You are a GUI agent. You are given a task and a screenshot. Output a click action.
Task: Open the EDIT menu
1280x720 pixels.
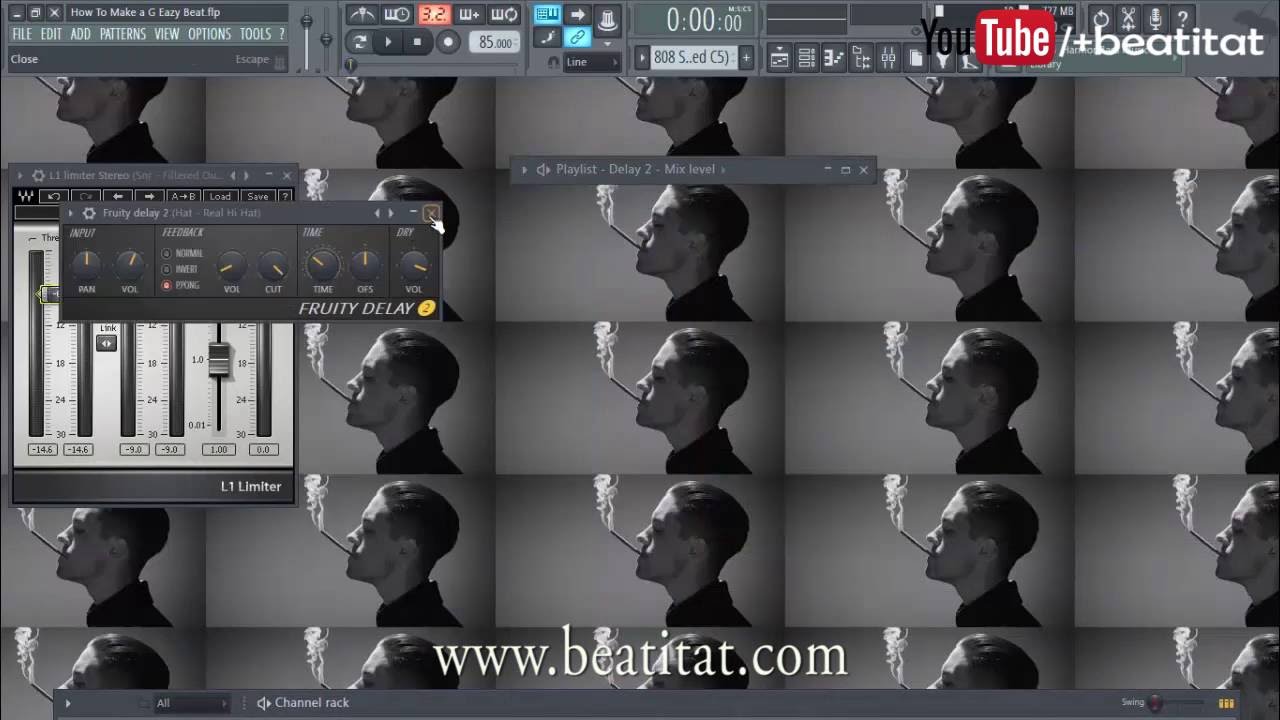pyautogui.click(x=51, y=34)
